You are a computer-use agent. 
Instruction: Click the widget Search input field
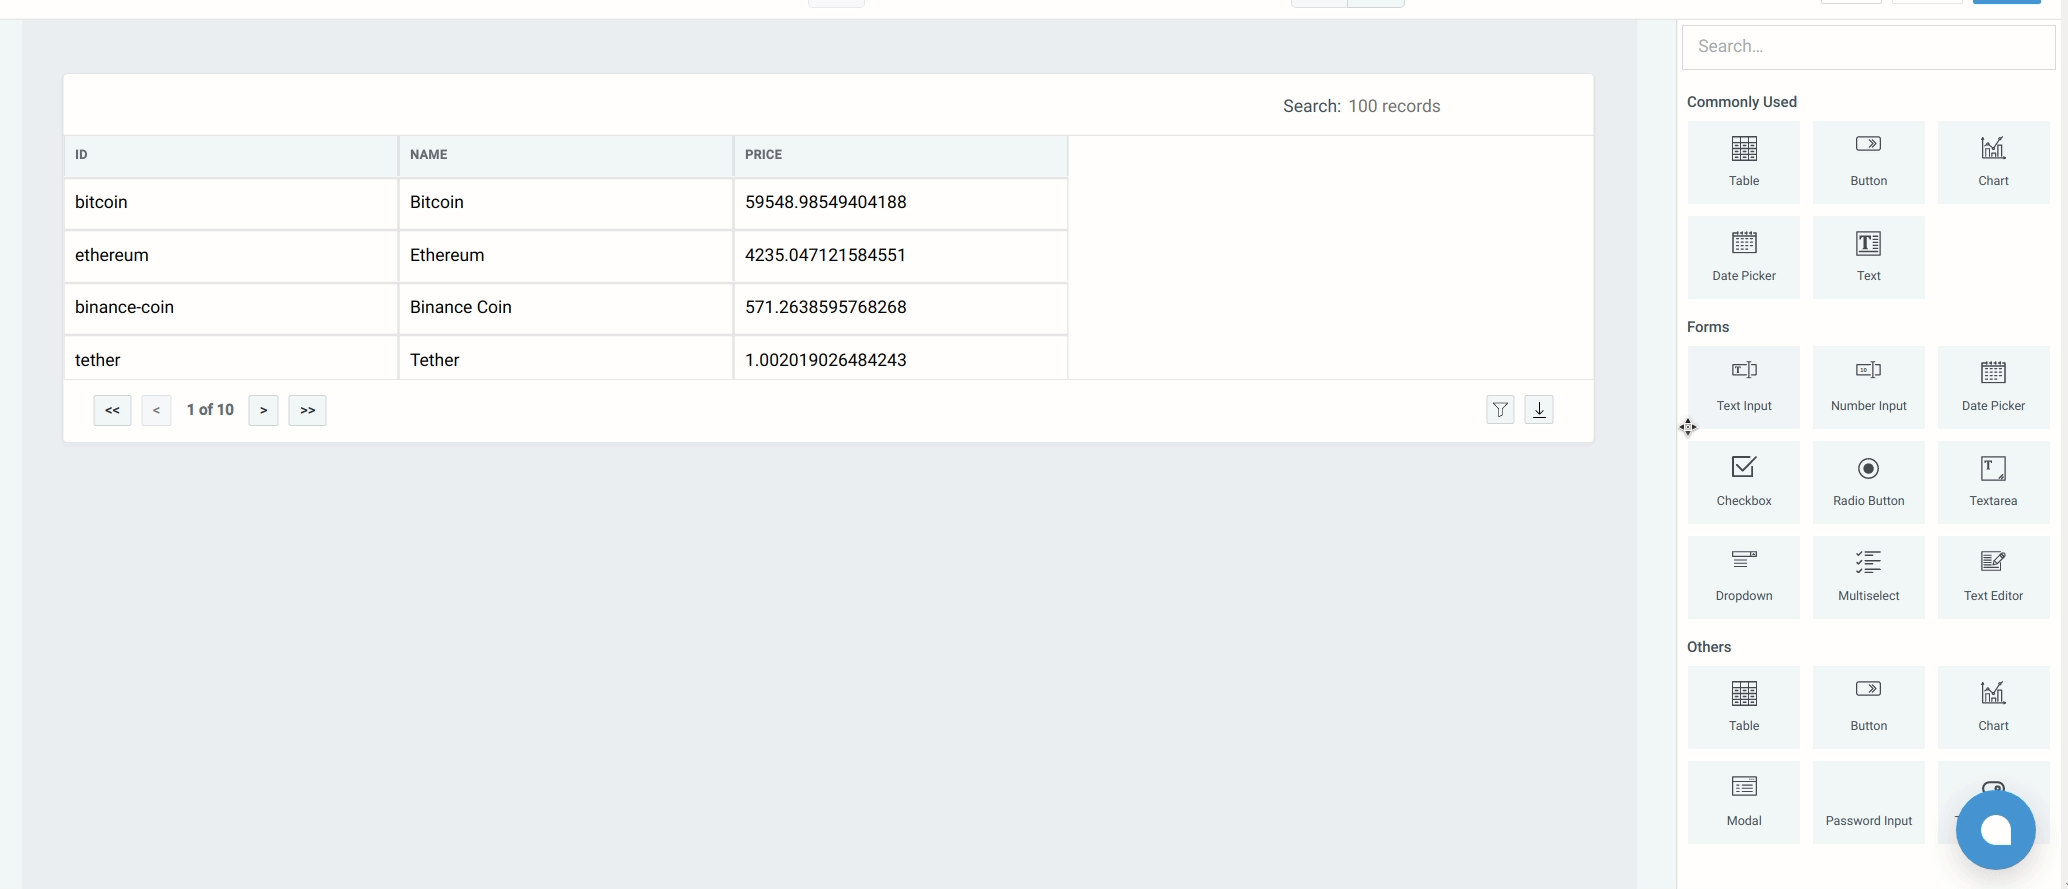click(x=1868, y=47)
